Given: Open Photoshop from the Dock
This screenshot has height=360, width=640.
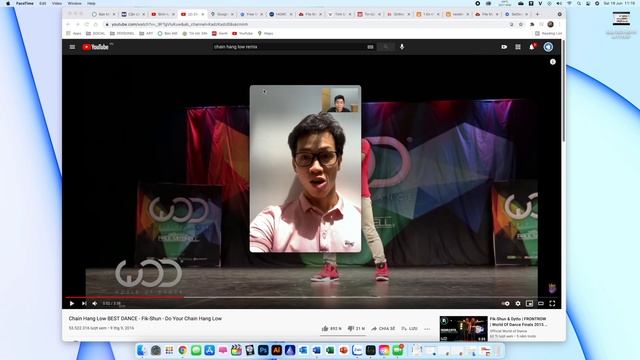Looking at the screenshot, I should (263, 350).
